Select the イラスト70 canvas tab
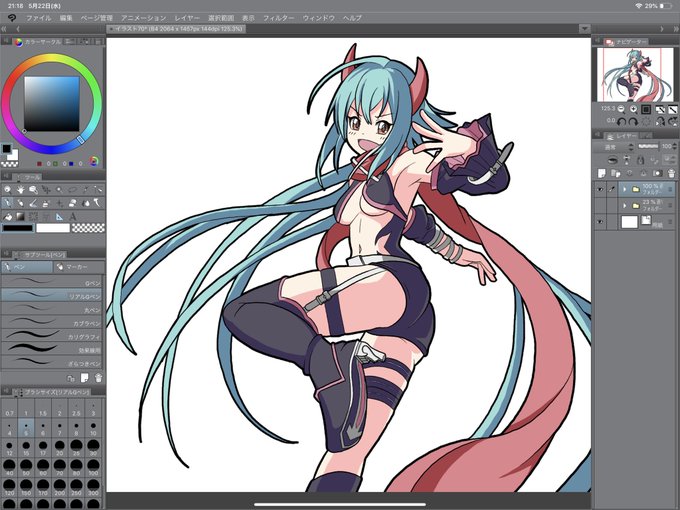 point(177,29)
